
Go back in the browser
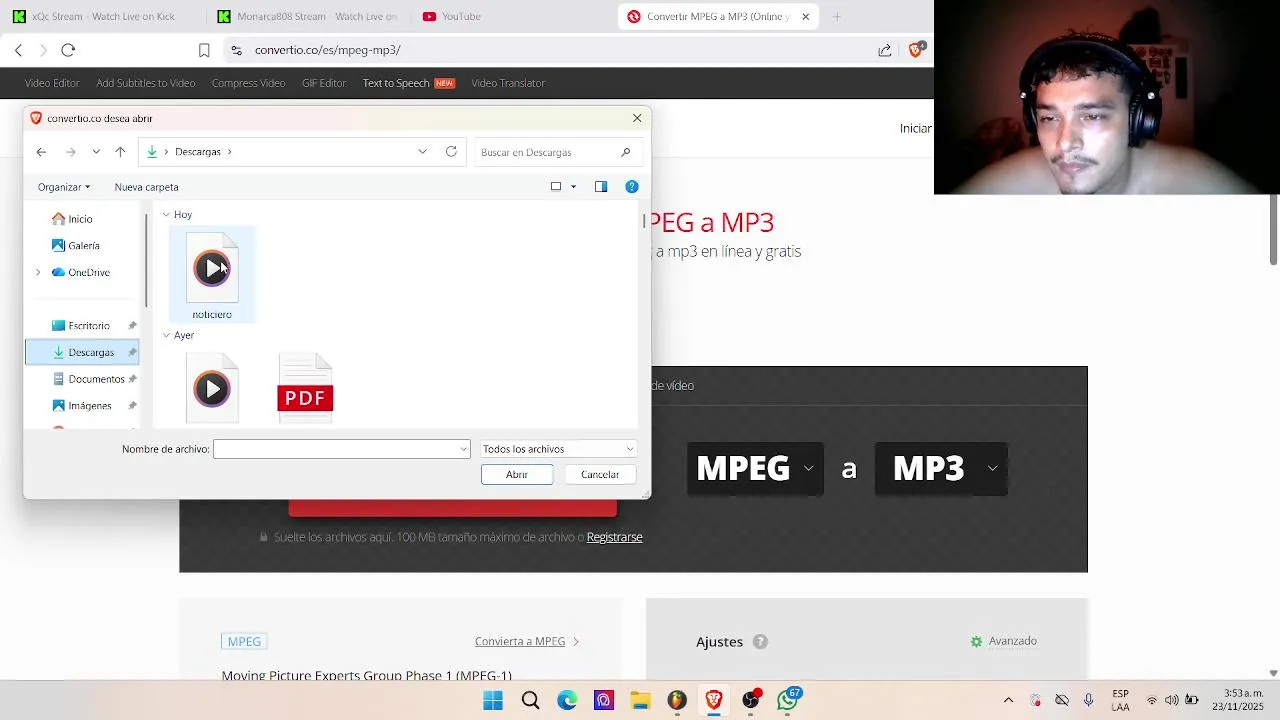point(18,50)
